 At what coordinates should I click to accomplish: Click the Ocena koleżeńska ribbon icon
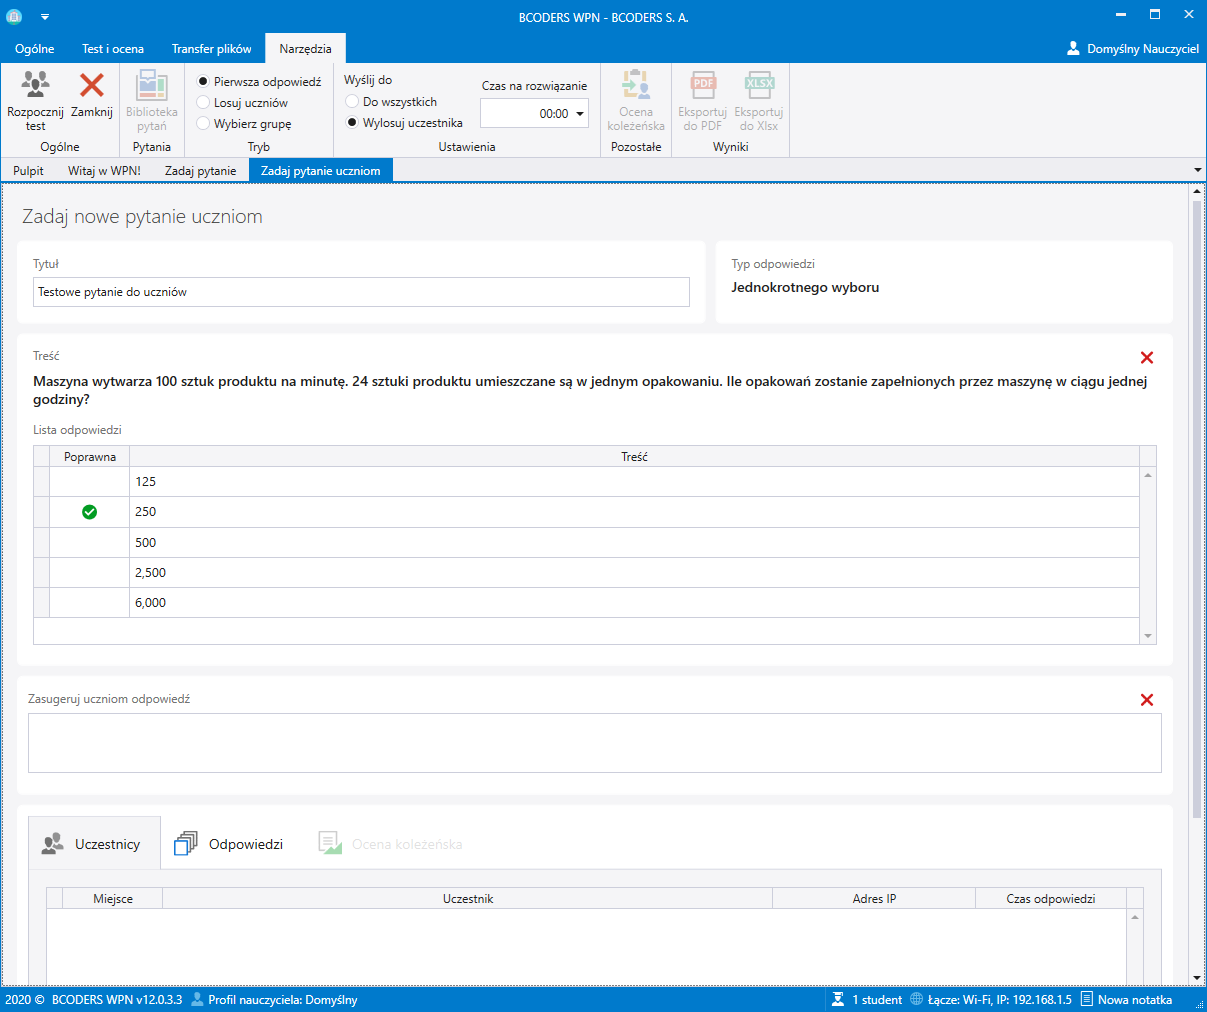(636, 85)
